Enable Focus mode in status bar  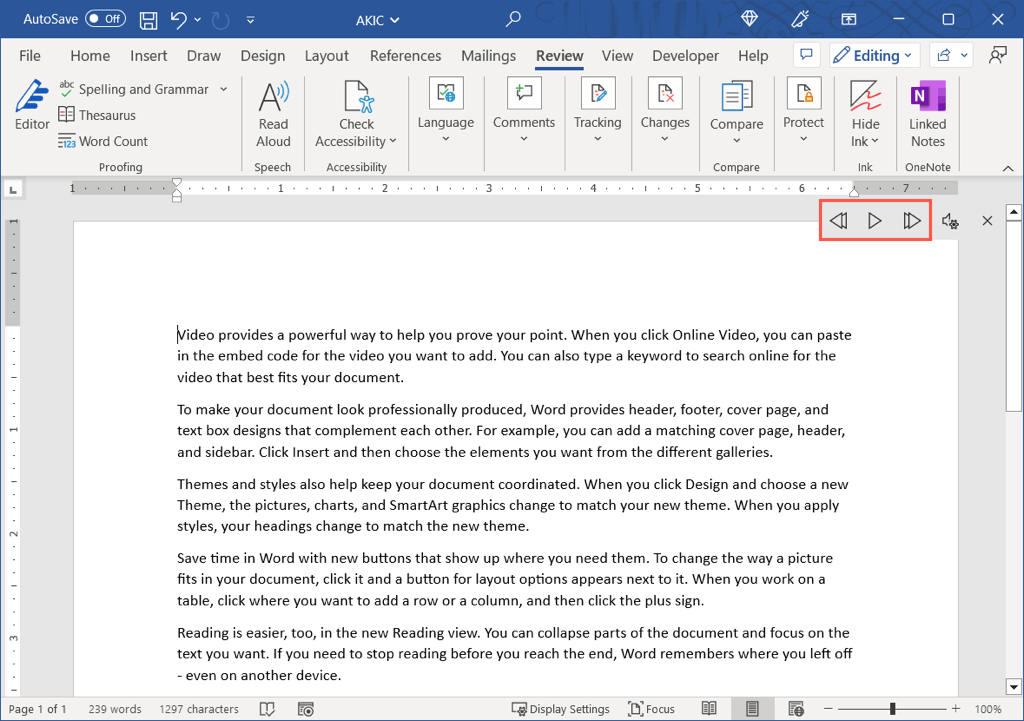pyautogui.click(x=651, y=709)
